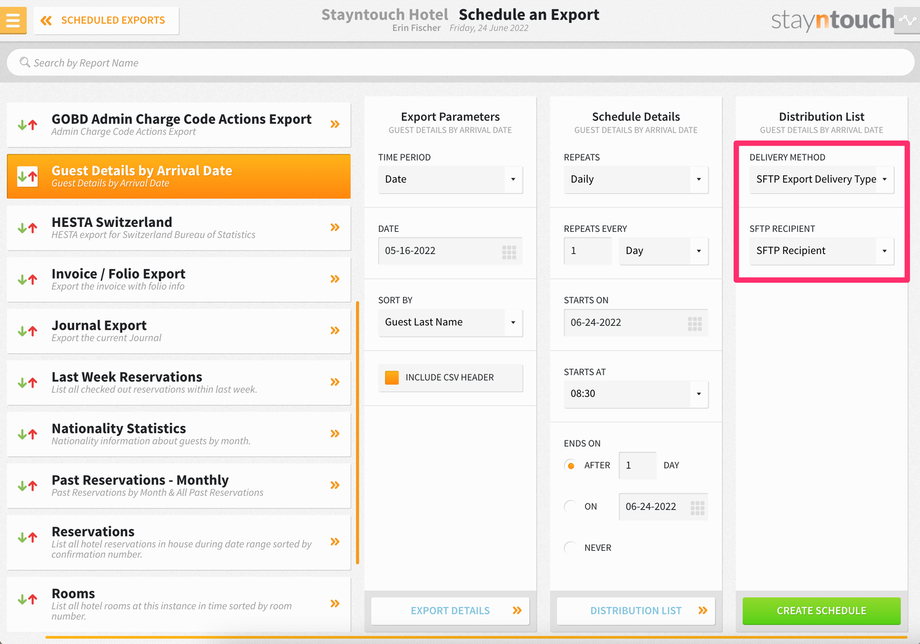The image size is (920, 644).
Task: Select Guest Details by Arrival Date export
Action: (178, 176)
